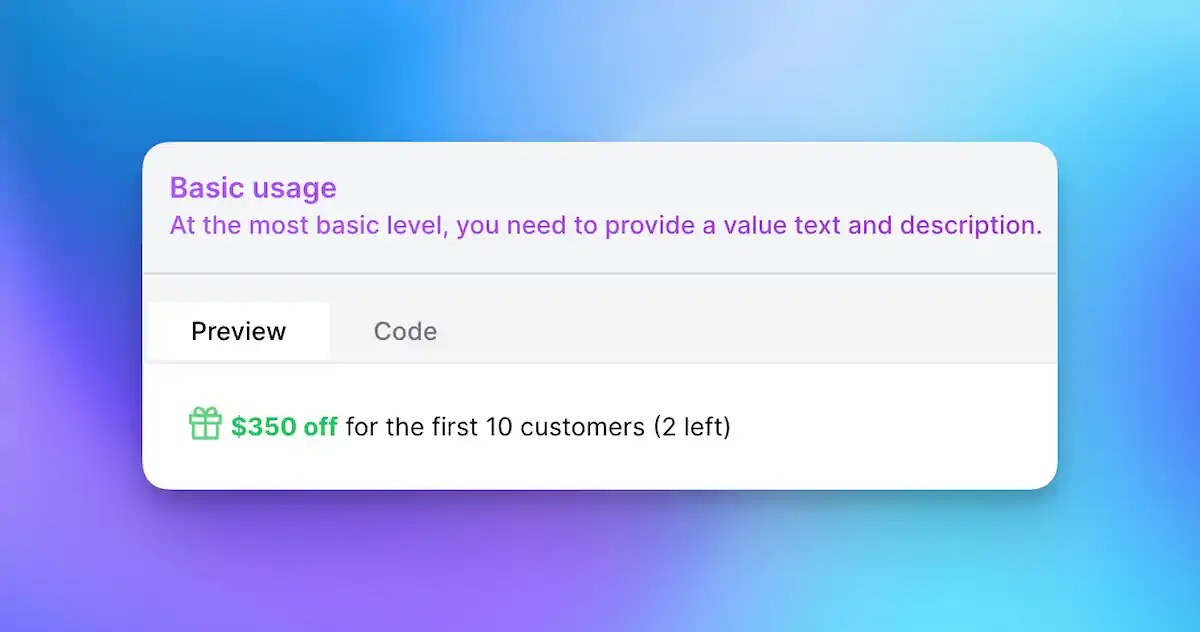Viewport: 1200px width, 632px height.
Task: Click the Basic usage heading
Action: click(253, 188)
